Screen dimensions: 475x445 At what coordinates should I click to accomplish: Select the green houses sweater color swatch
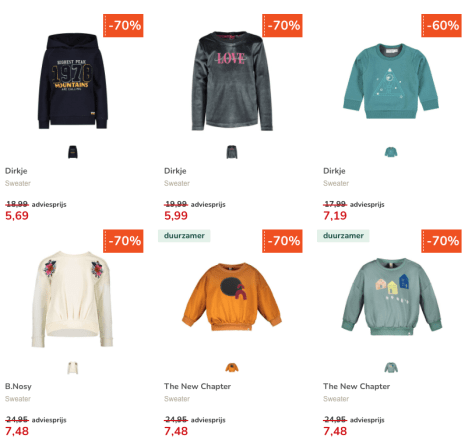[391, 368]
